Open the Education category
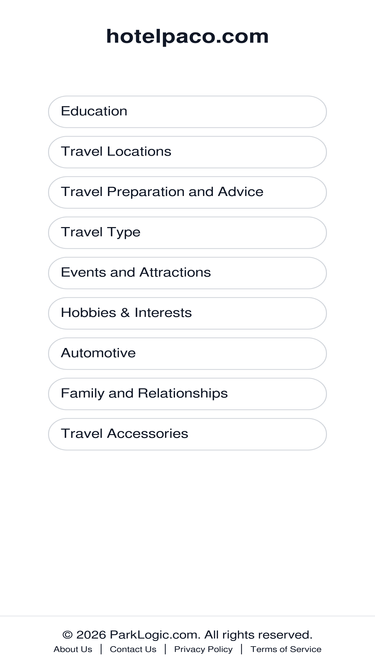 [187, 111]
